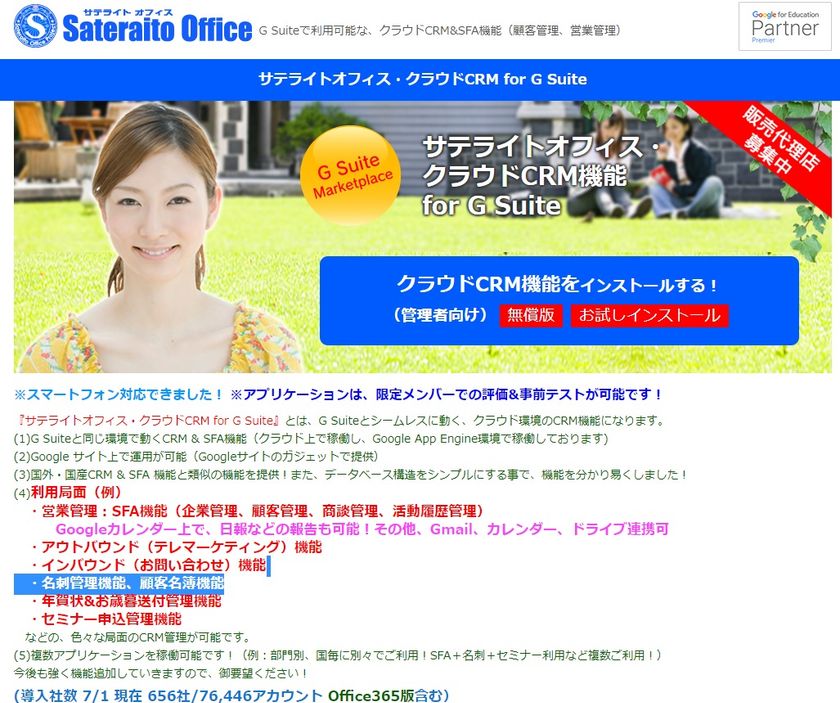This screenshot has height=703, width=840.
Task: Click the line (1)G Suiteと同じ環境で動くCRM & SFA機能
Action: (311, 439)
